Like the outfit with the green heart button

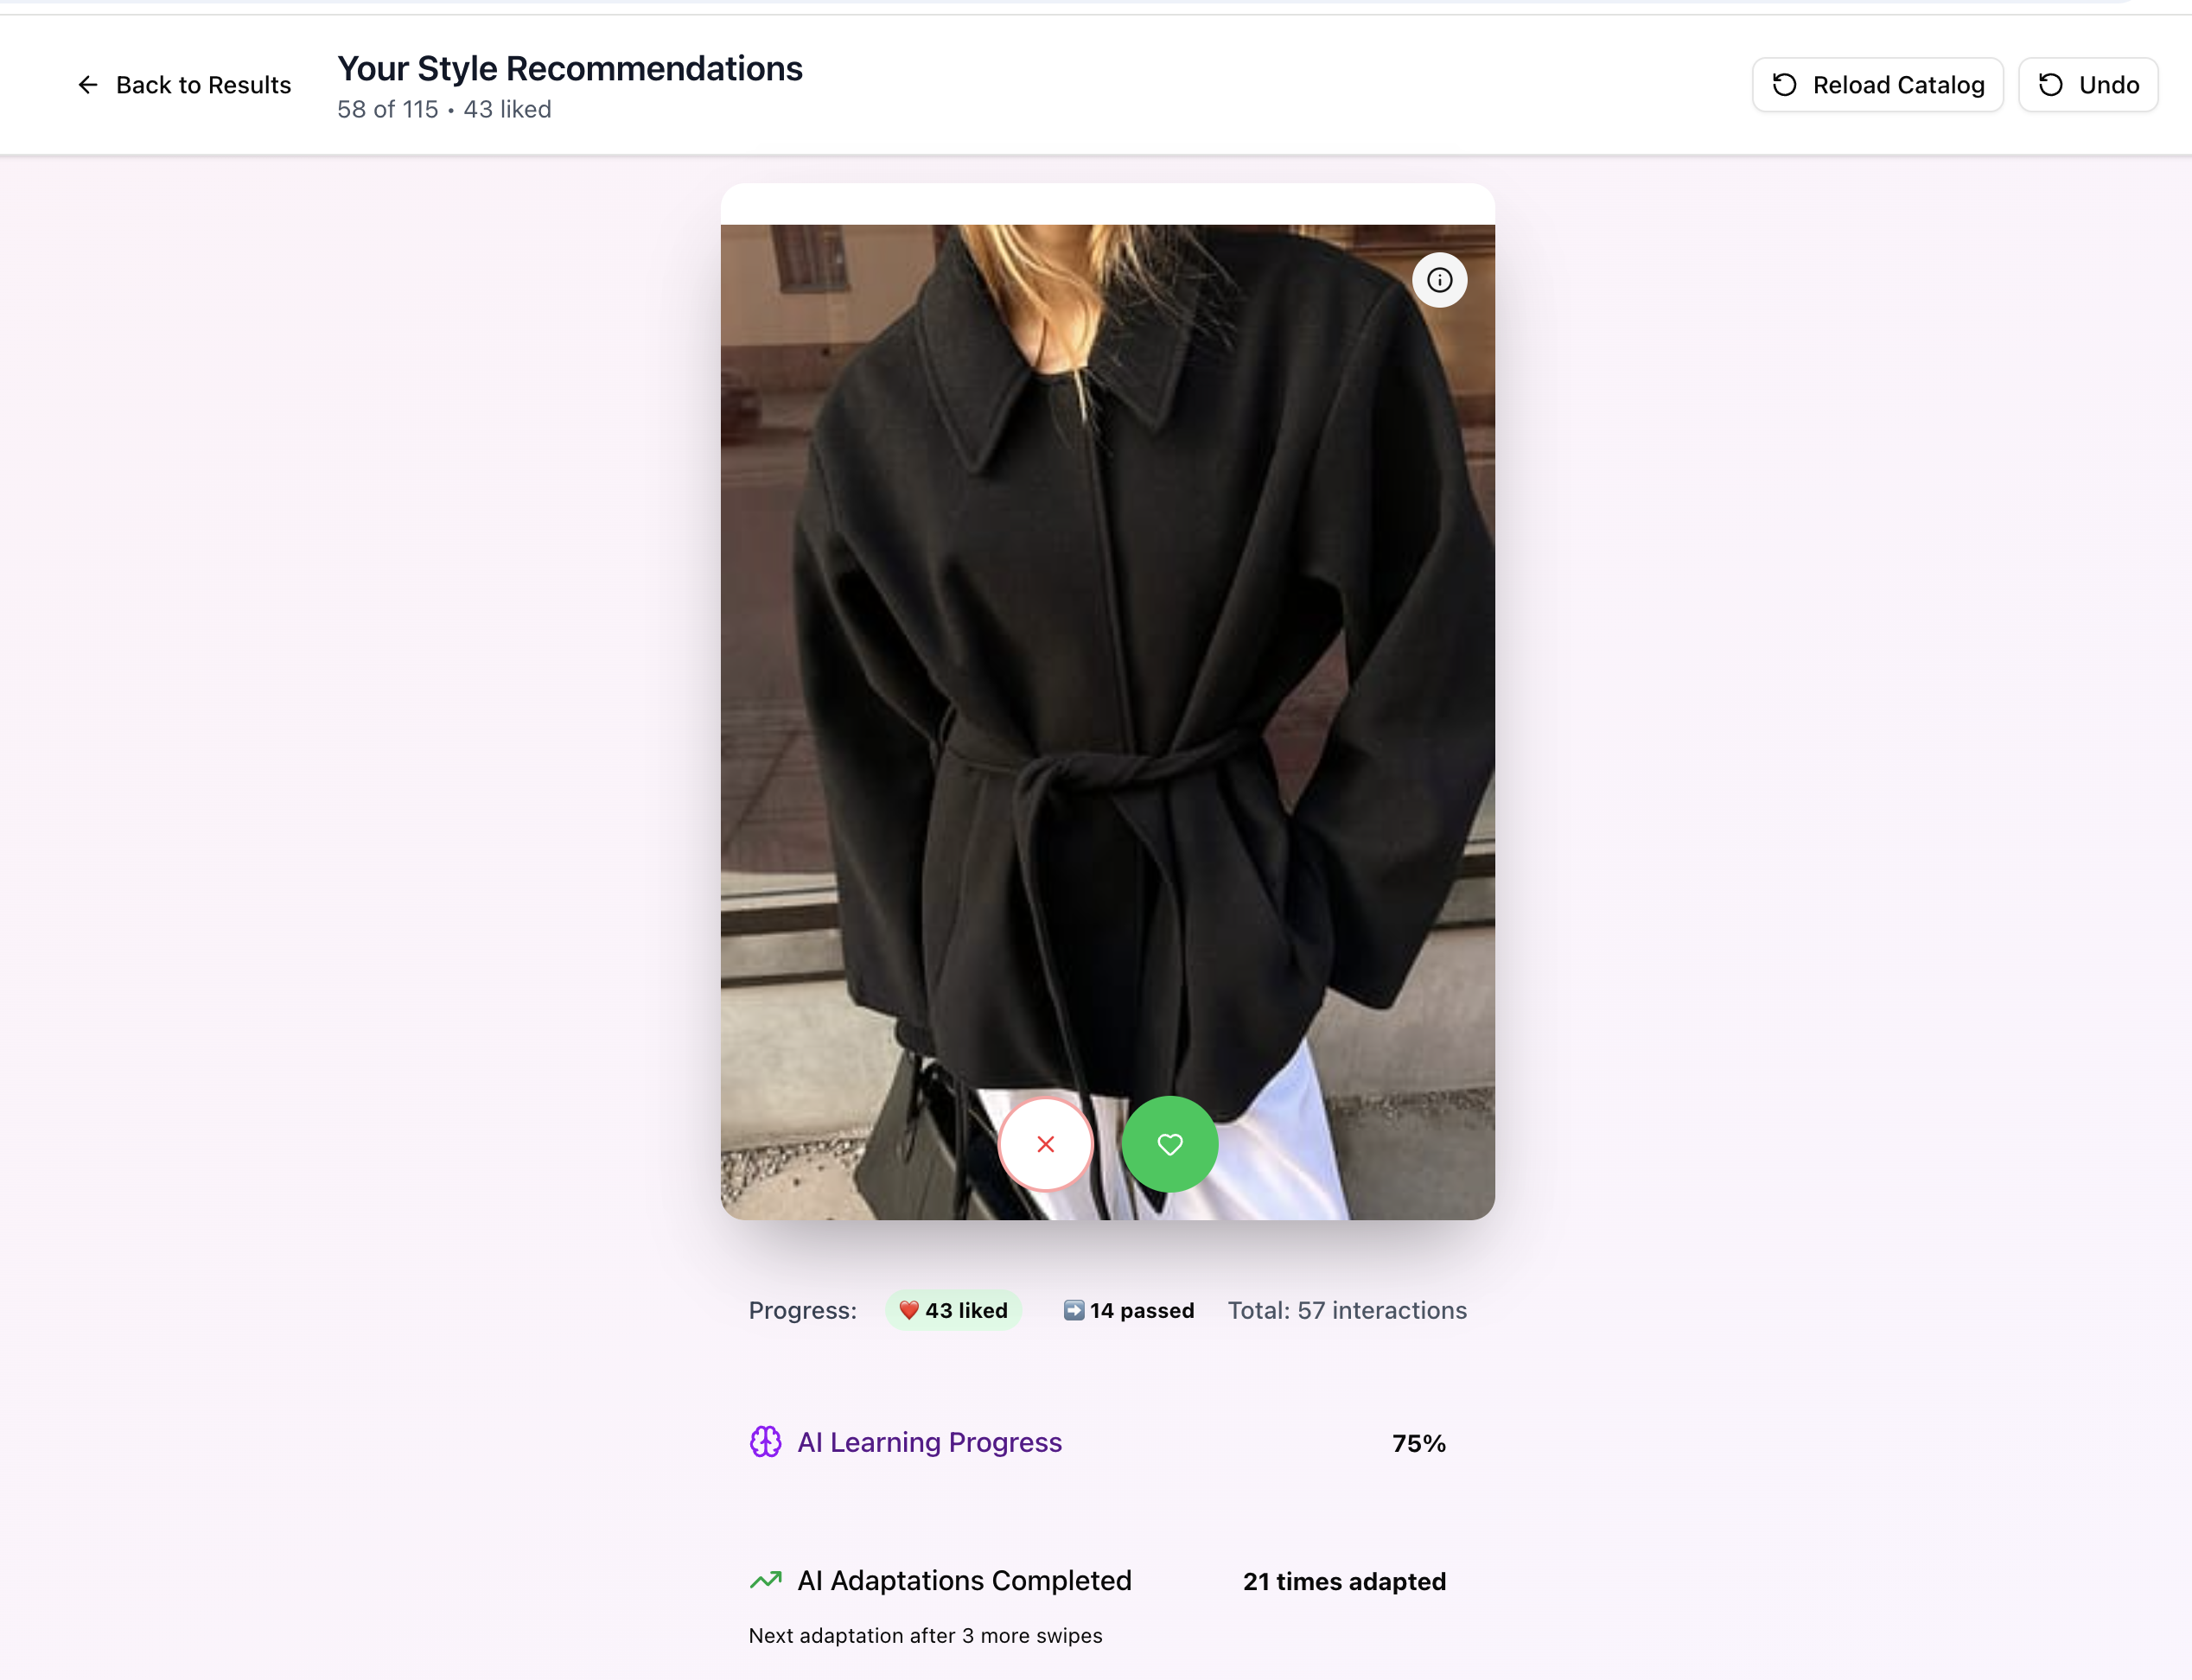(x=1169, y=1144)
